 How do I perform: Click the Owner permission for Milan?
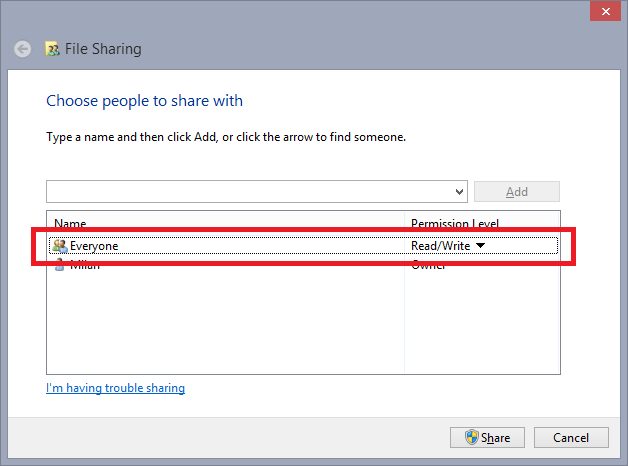[x=429, y=266]
